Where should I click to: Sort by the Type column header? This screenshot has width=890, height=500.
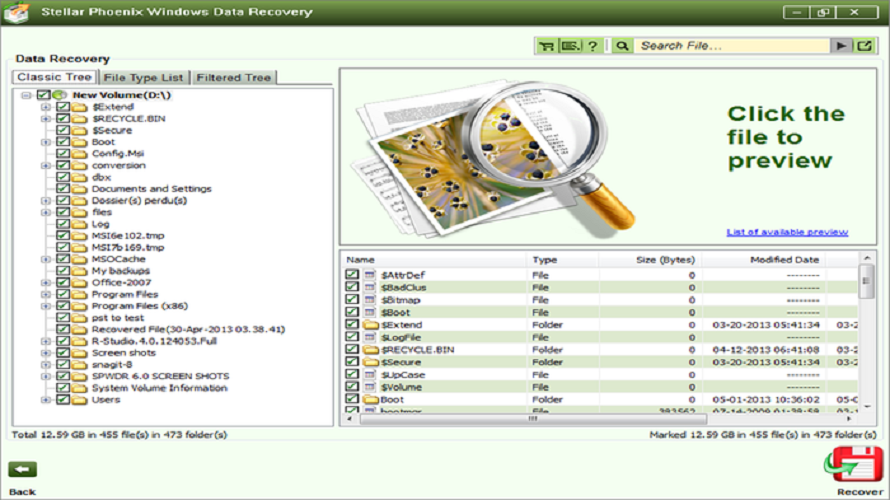(x=562, y=259)
